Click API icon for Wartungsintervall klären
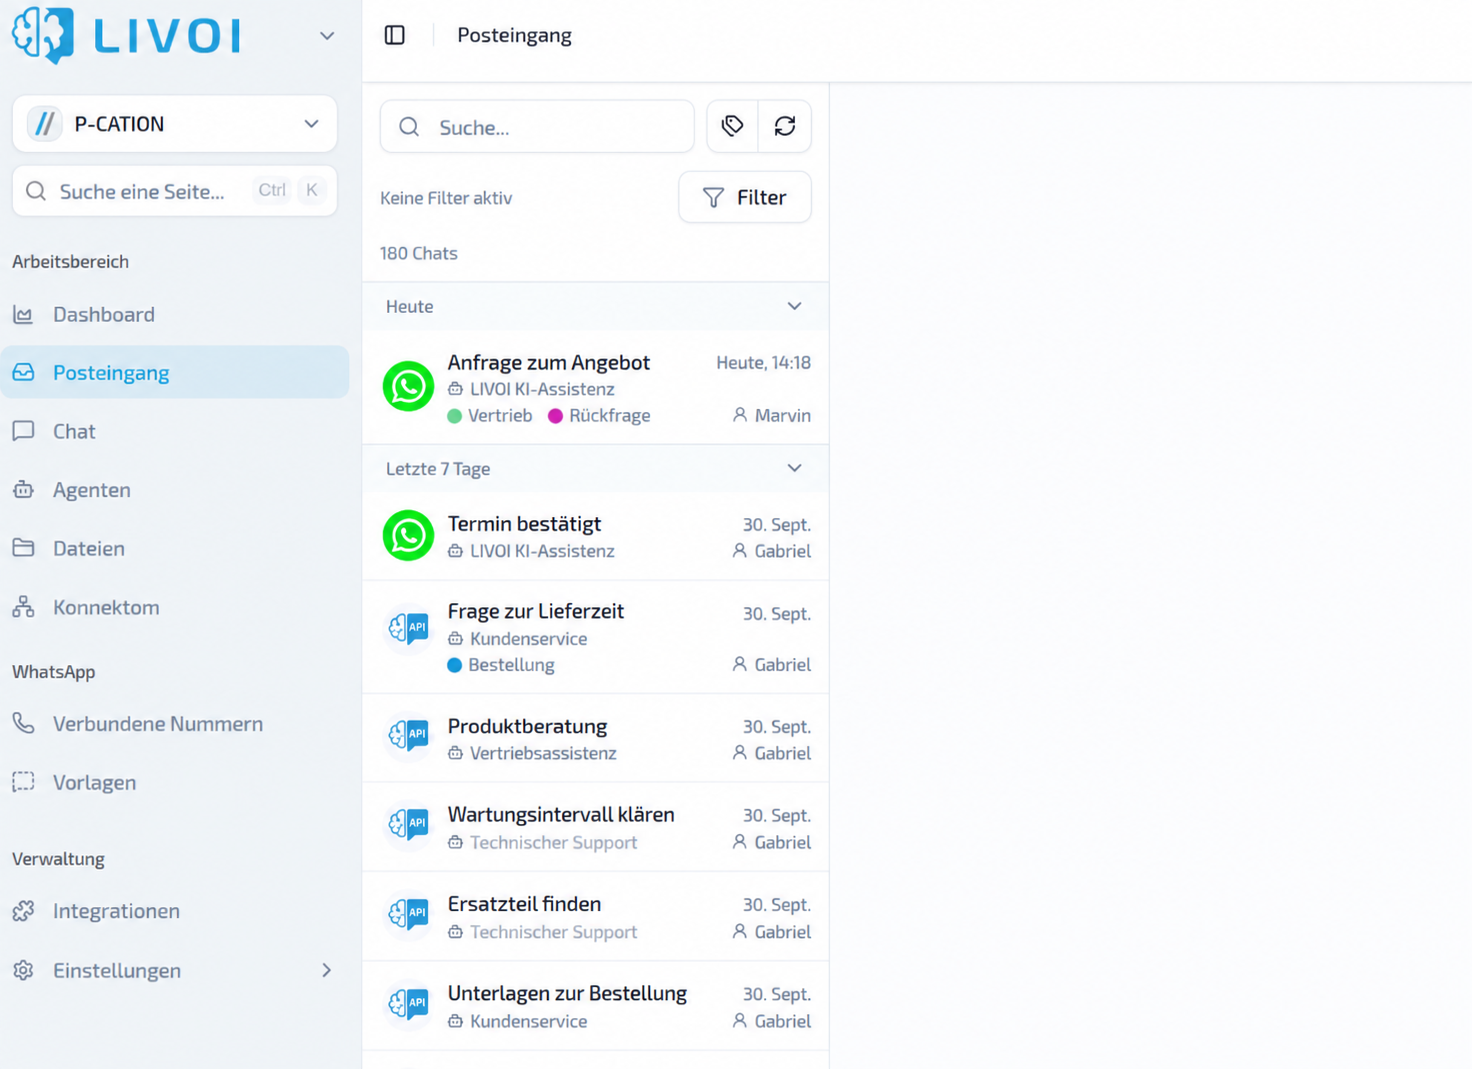 408,824
